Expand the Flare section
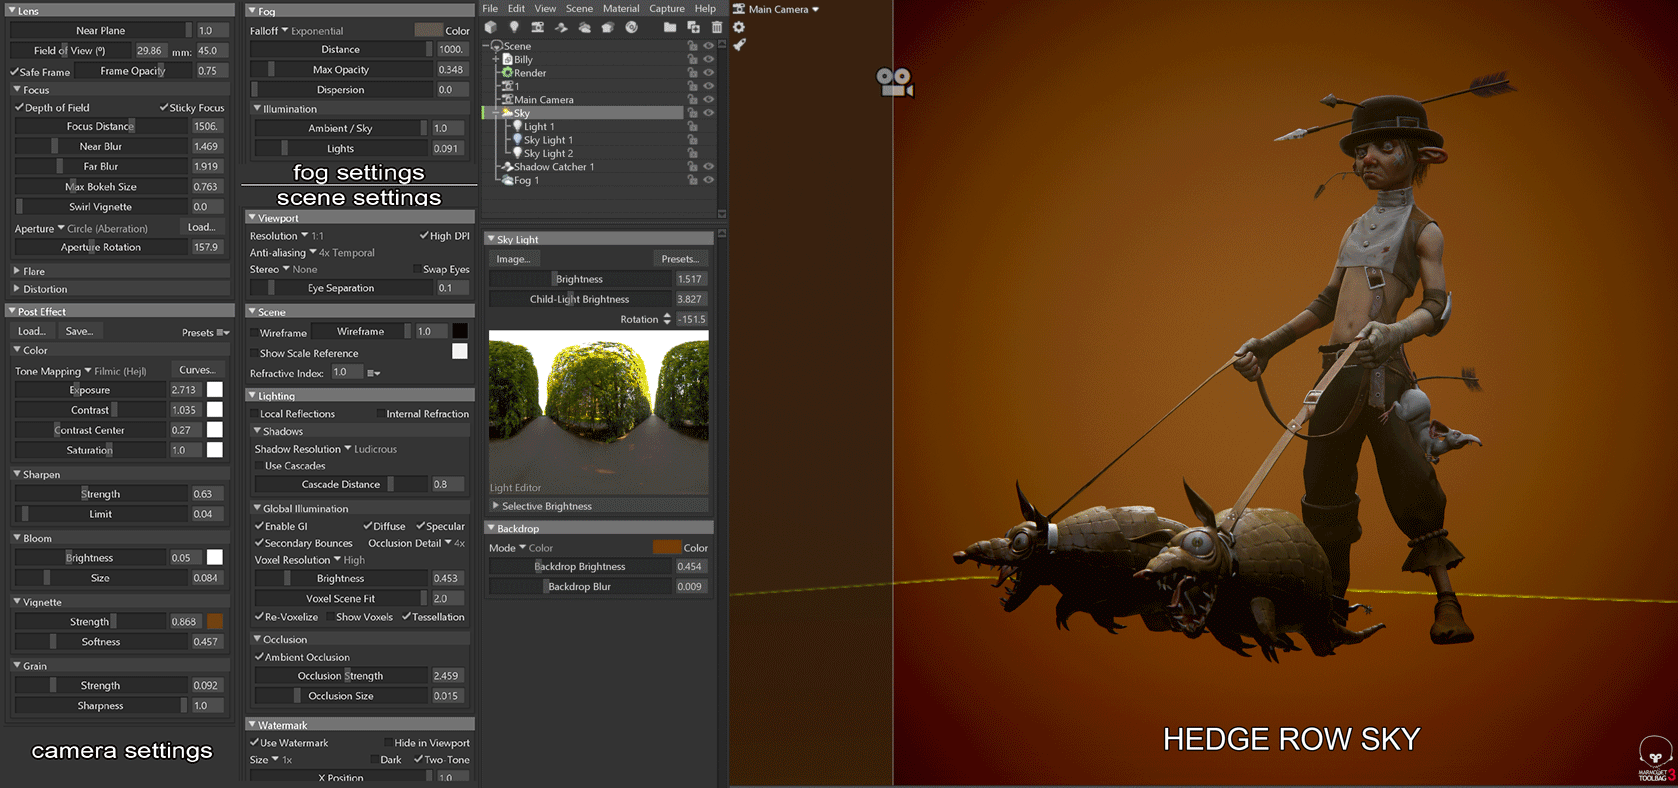Viewport: 1678px width, 788px height. [x=17, y=271]
